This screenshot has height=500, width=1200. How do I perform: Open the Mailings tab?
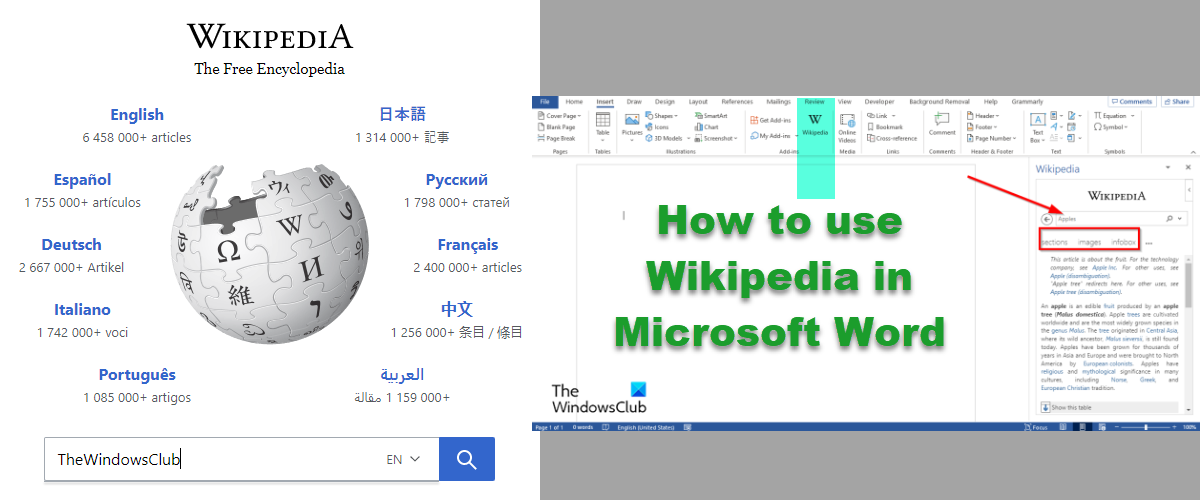click(x=778, y=101)
